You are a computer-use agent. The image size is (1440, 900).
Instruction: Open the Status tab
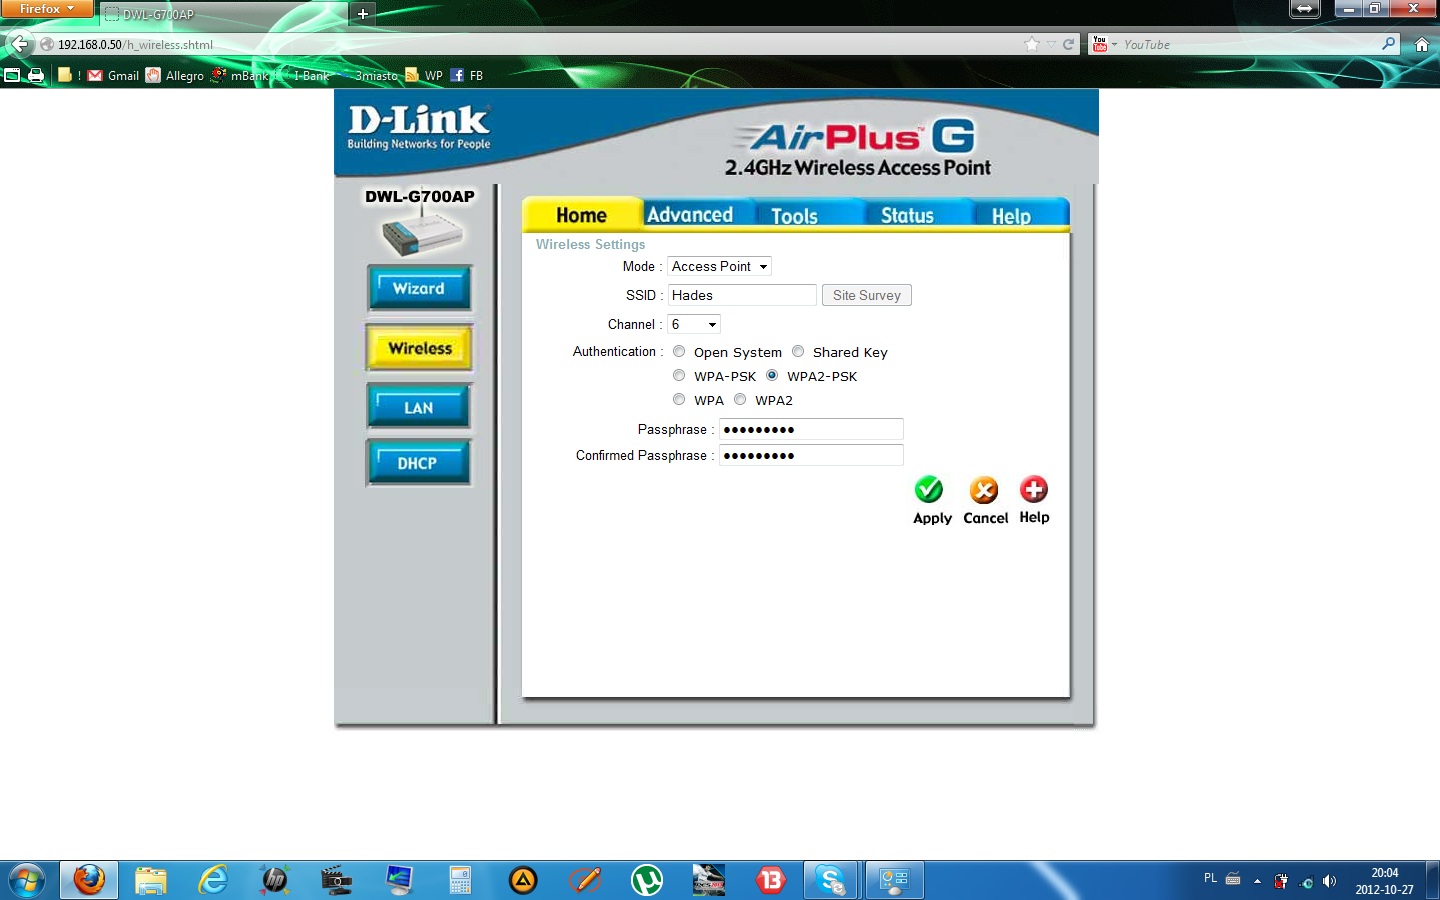(907, 216)
